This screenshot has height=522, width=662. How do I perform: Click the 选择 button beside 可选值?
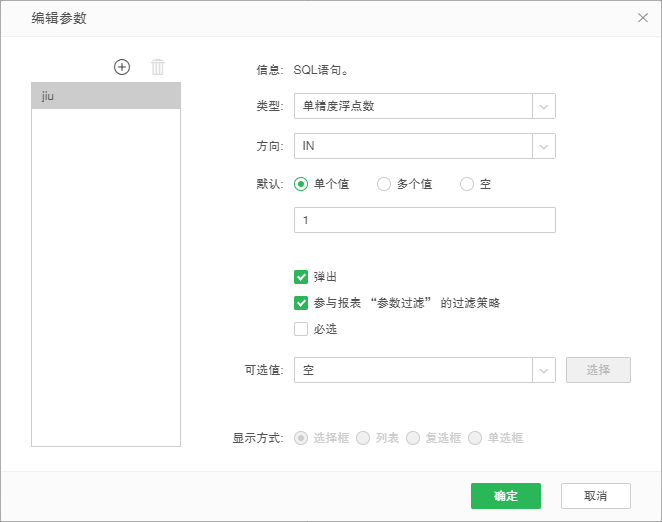point(598,370)
